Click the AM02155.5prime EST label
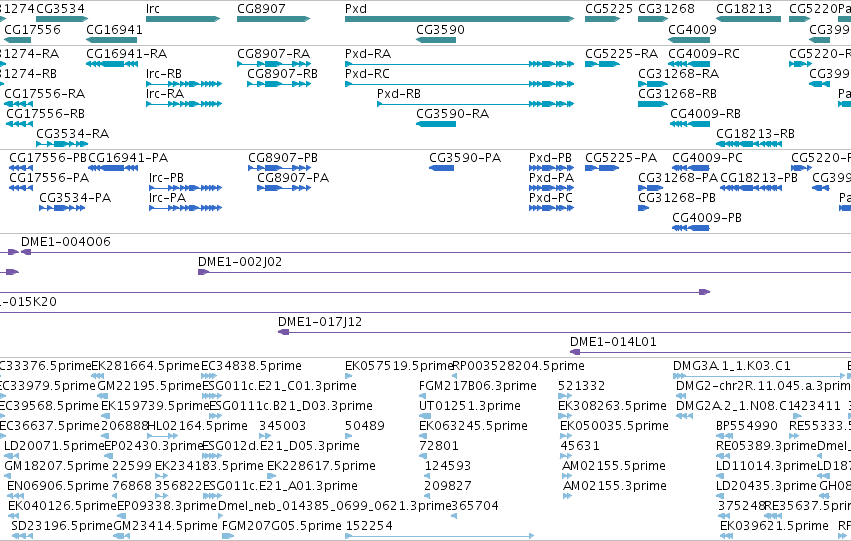The width and height of the screenshot is (851, 541). click(x=614, y=466)
